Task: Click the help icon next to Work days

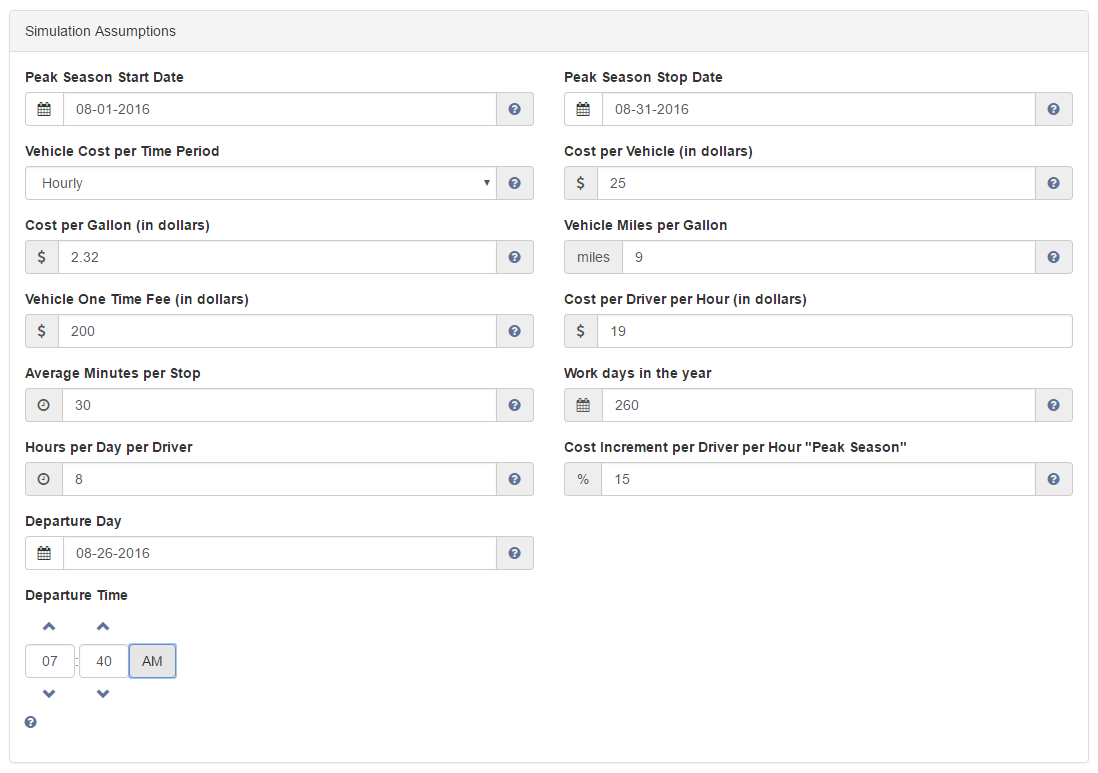Action: [x=1053, y=405]
